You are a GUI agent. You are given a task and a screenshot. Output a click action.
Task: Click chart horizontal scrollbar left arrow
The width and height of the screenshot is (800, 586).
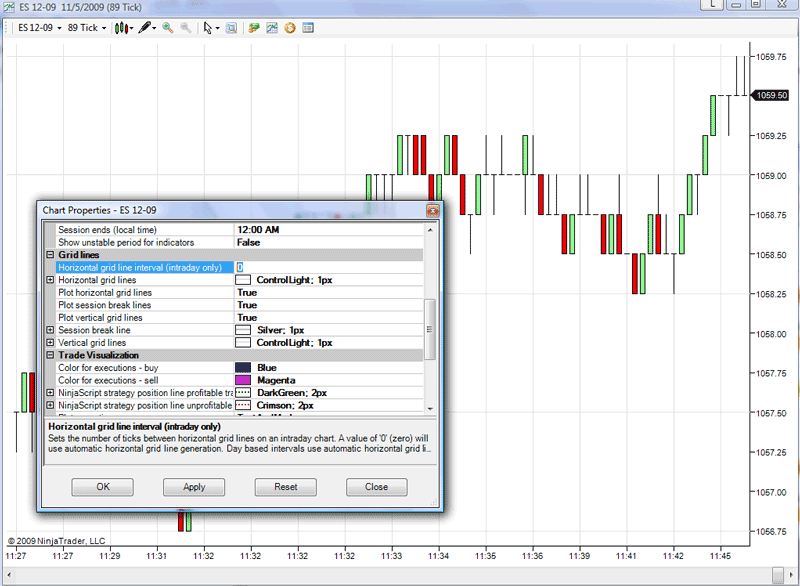(9, 575)
